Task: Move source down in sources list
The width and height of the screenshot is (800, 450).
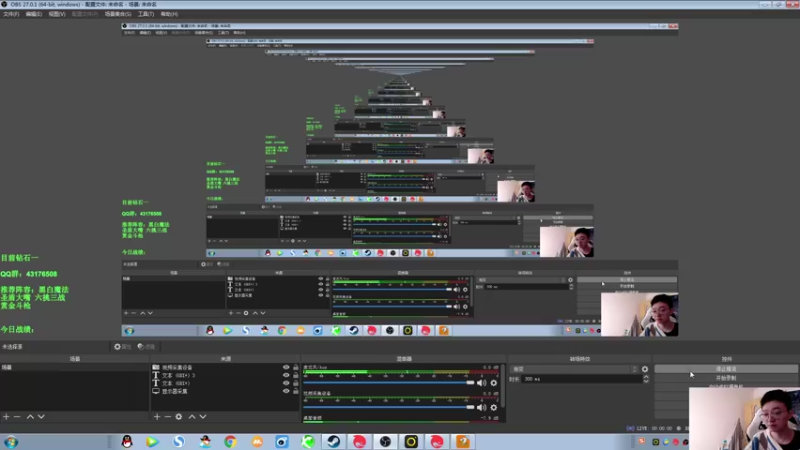Action: click(x=203, y=416)
